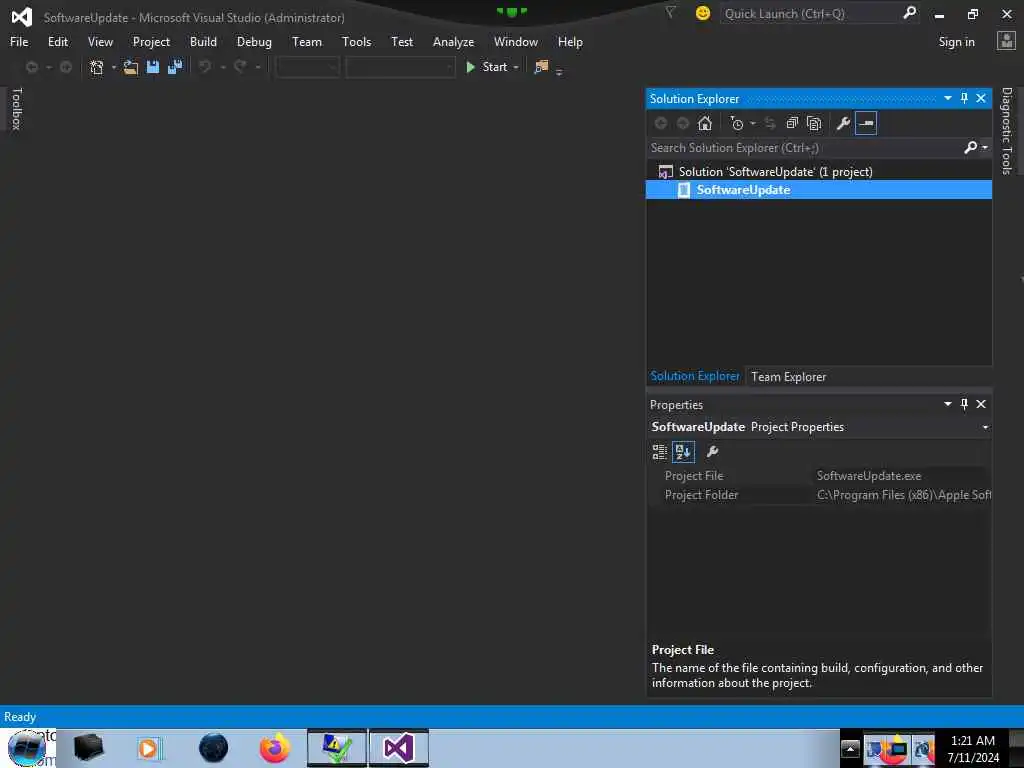Open the Build menu
The image size is (1024, 768).
[203, 42]
